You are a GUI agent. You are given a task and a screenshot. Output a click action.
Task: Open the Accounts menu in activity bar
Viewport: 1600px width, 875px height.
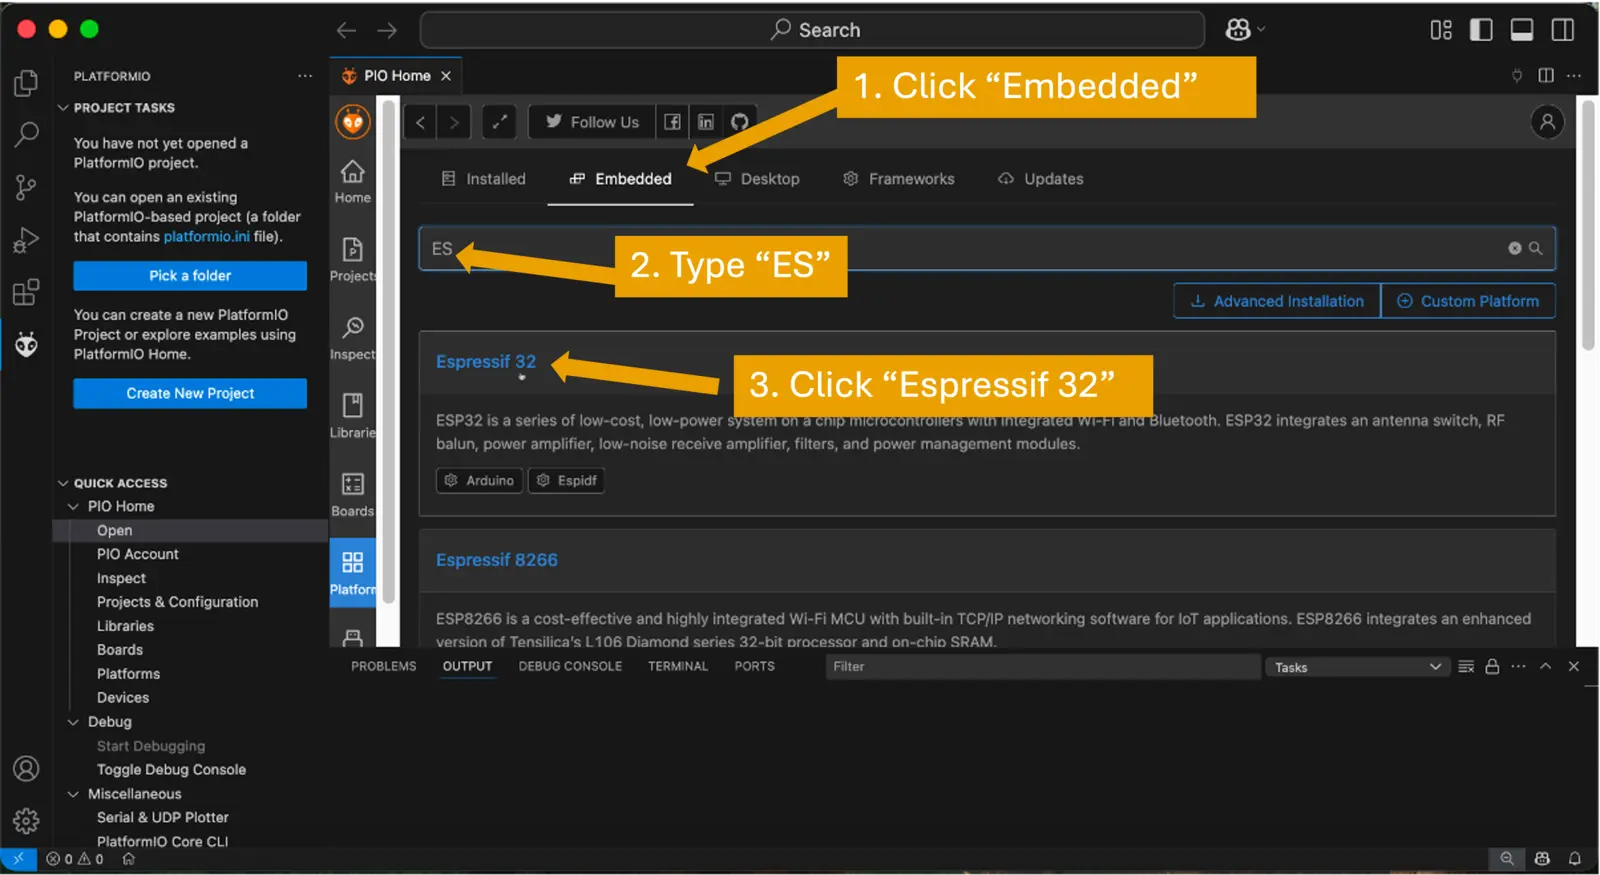[x=26, y=768]
